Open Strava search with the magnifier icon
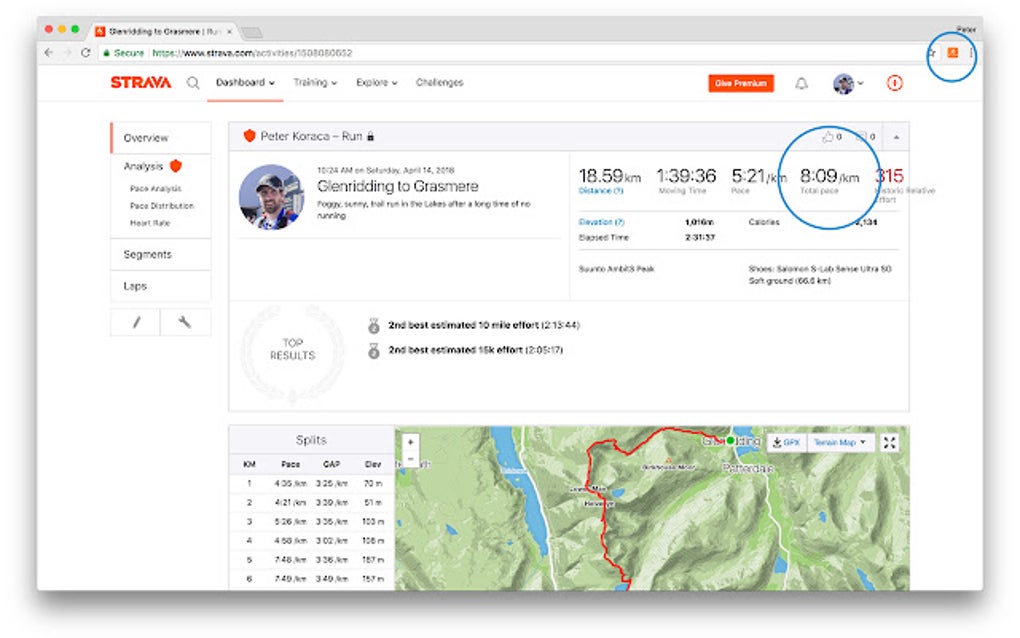Screen dimensions: 1020x638 coord(192,83)
